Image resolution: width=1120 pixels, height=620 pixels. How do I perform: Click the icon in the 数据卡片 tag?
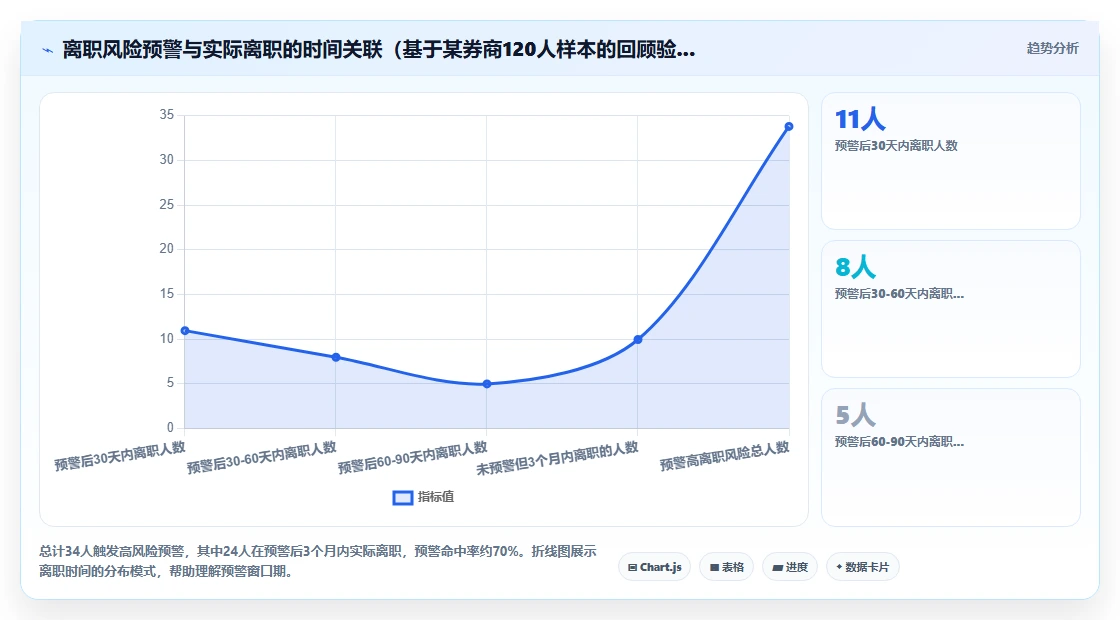point(839,567)
